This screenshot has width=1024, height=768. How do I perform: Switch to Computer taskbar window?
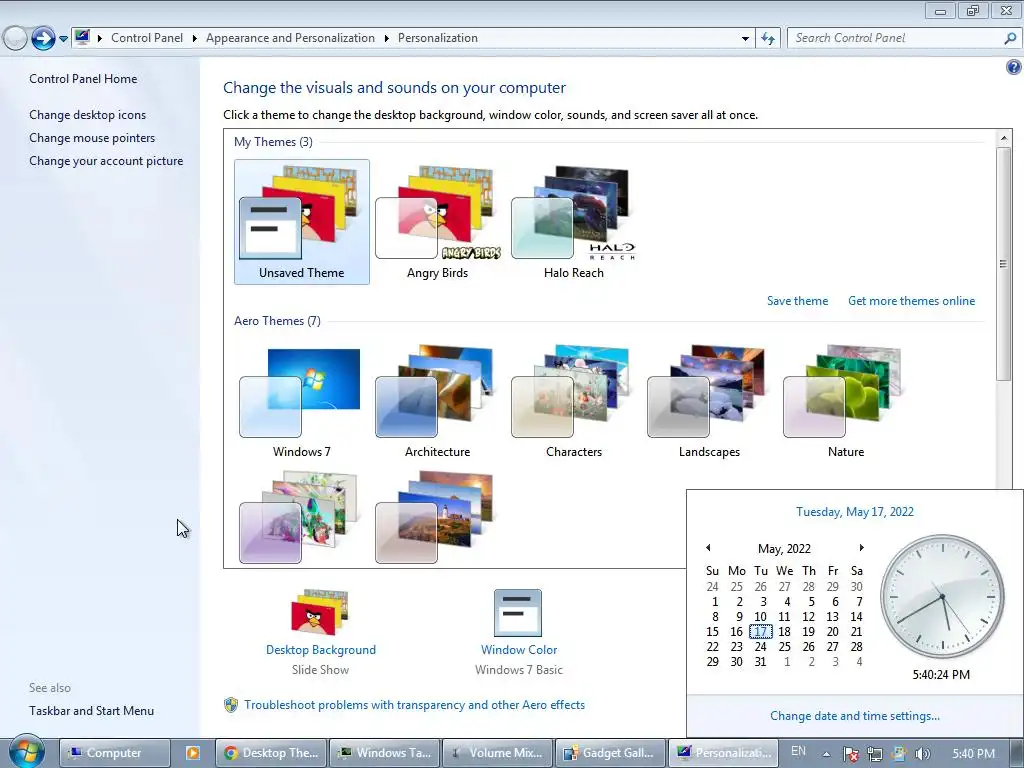tap(114, 753)
